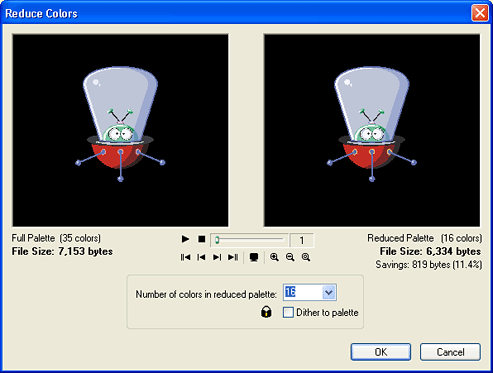Click the frame number box
Viewport: 493px width, 373px height.
302,240
